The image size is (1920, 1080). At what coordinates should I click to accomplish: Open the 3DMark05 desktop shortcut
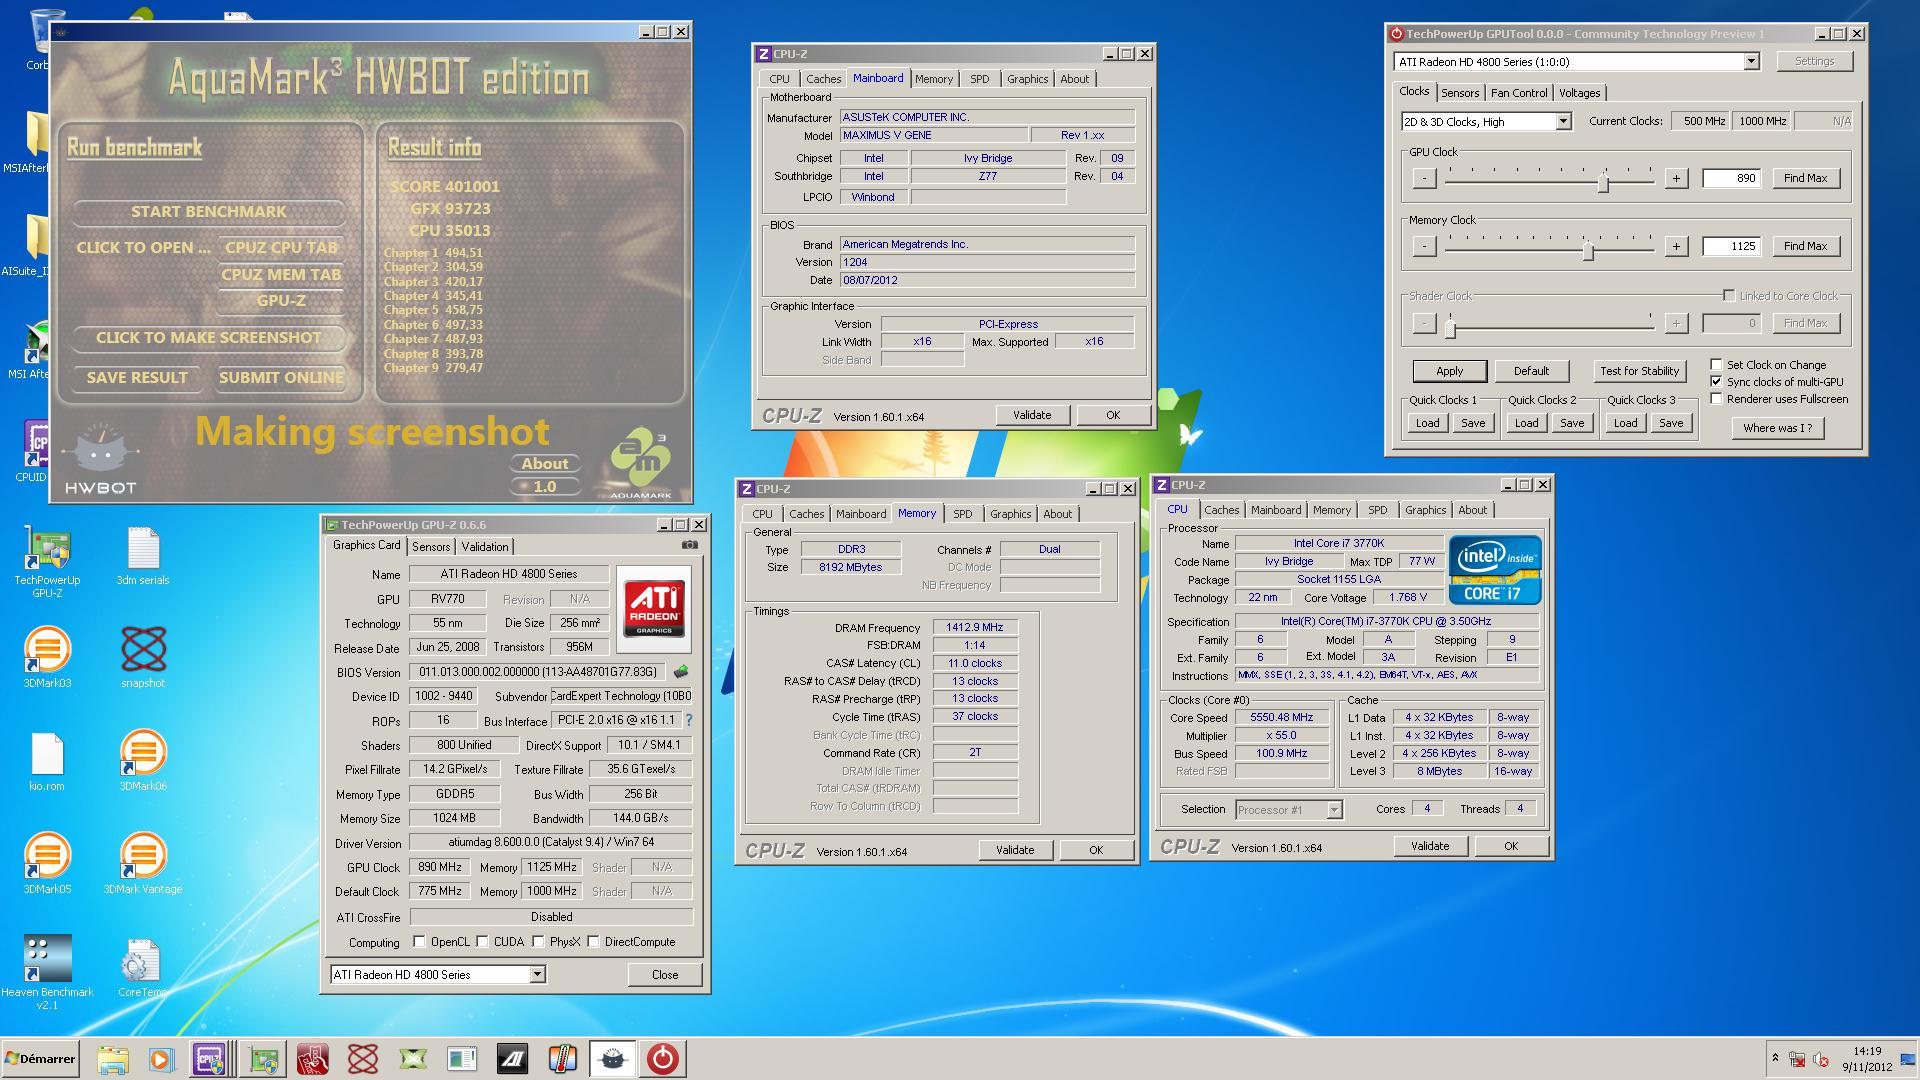point(47,864)
